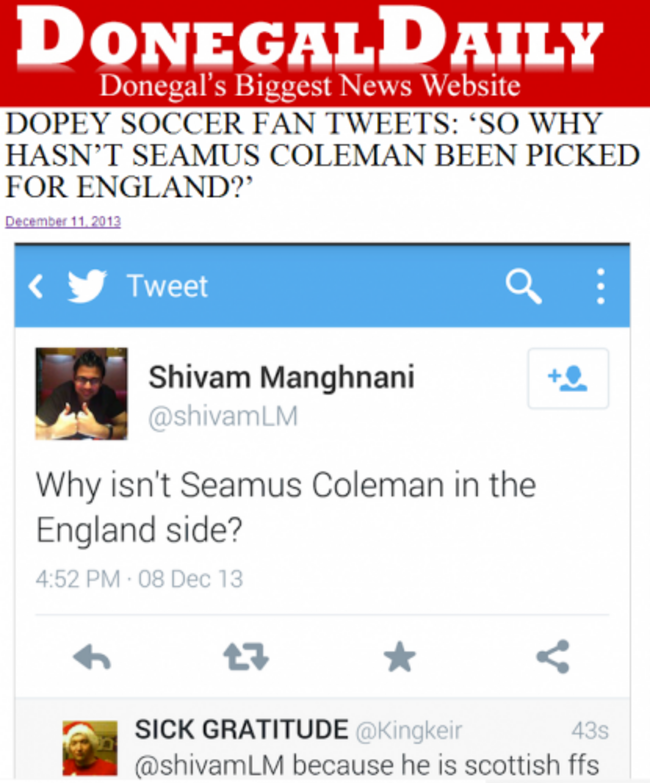Open the December 11, 2013 date link
The image size is (650, 783).
click(x=63, y=221)
